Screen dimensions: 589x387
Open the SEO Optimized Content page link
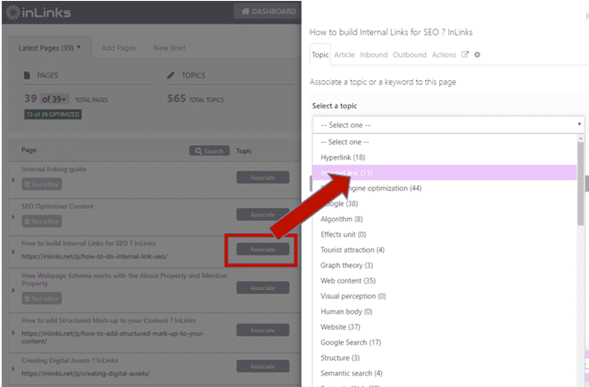(57, 206)
